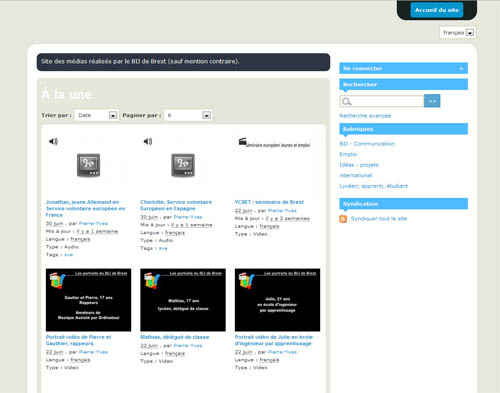500x393 pixels.
Task: Click Pierre-Yves author link under Jonathan item
Action: (x=93, y=223)
